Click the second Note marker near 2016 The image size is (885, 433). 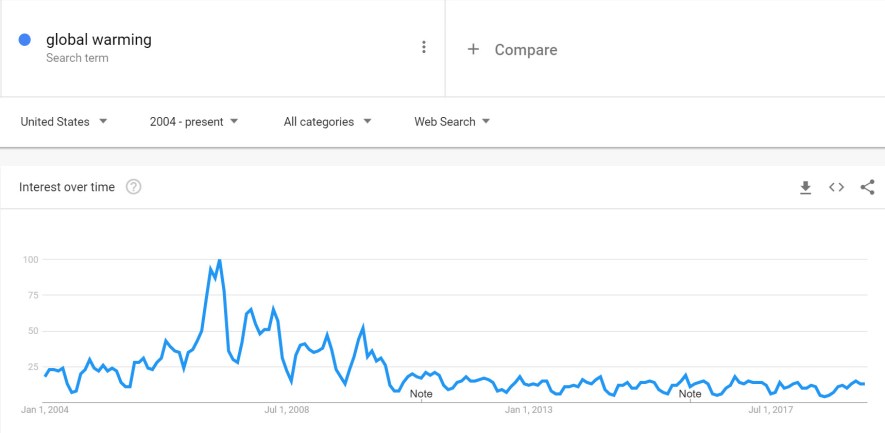690,393
